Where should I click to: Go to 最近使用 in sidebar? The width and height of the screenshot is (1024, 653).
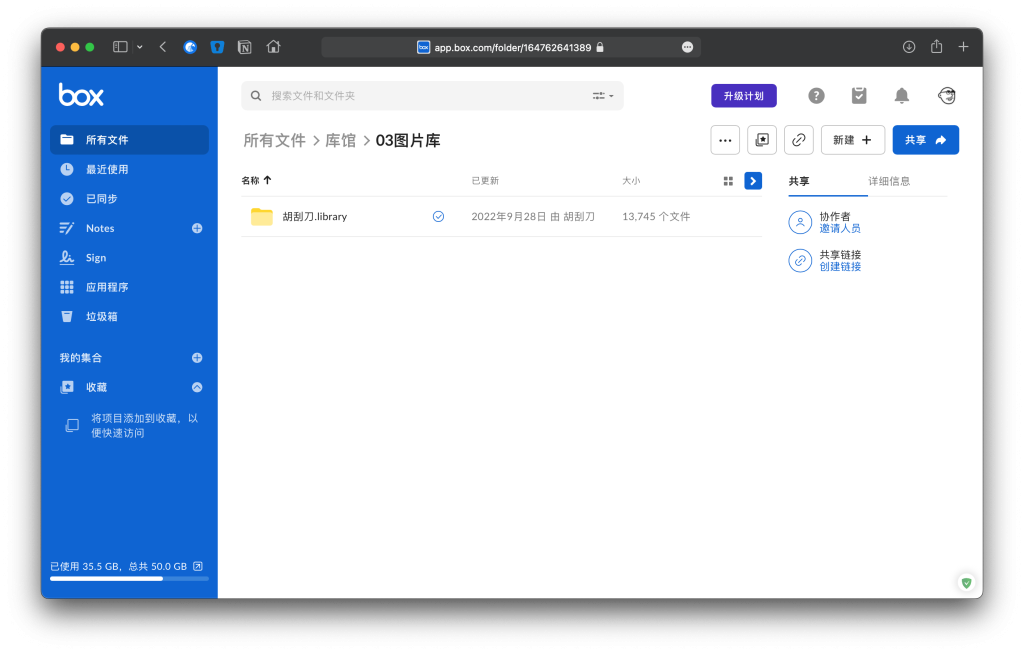tap(129, 169)
